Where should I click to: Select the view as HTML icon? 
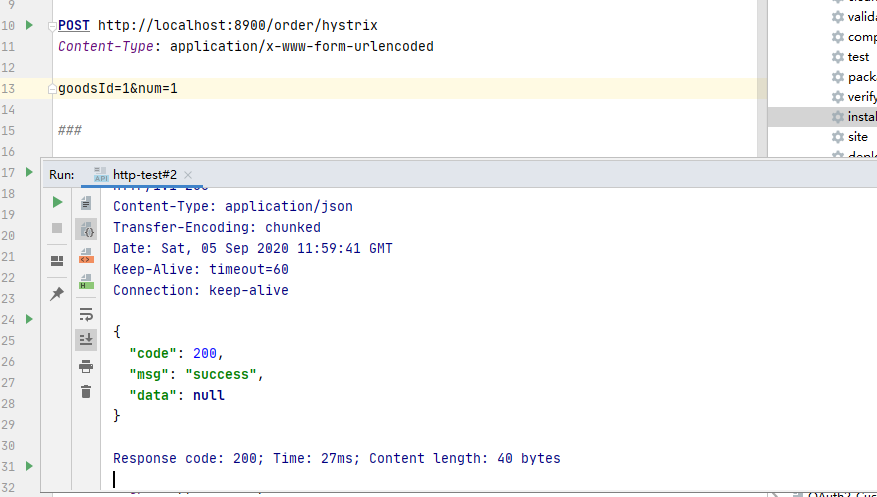tap(86, 255)
